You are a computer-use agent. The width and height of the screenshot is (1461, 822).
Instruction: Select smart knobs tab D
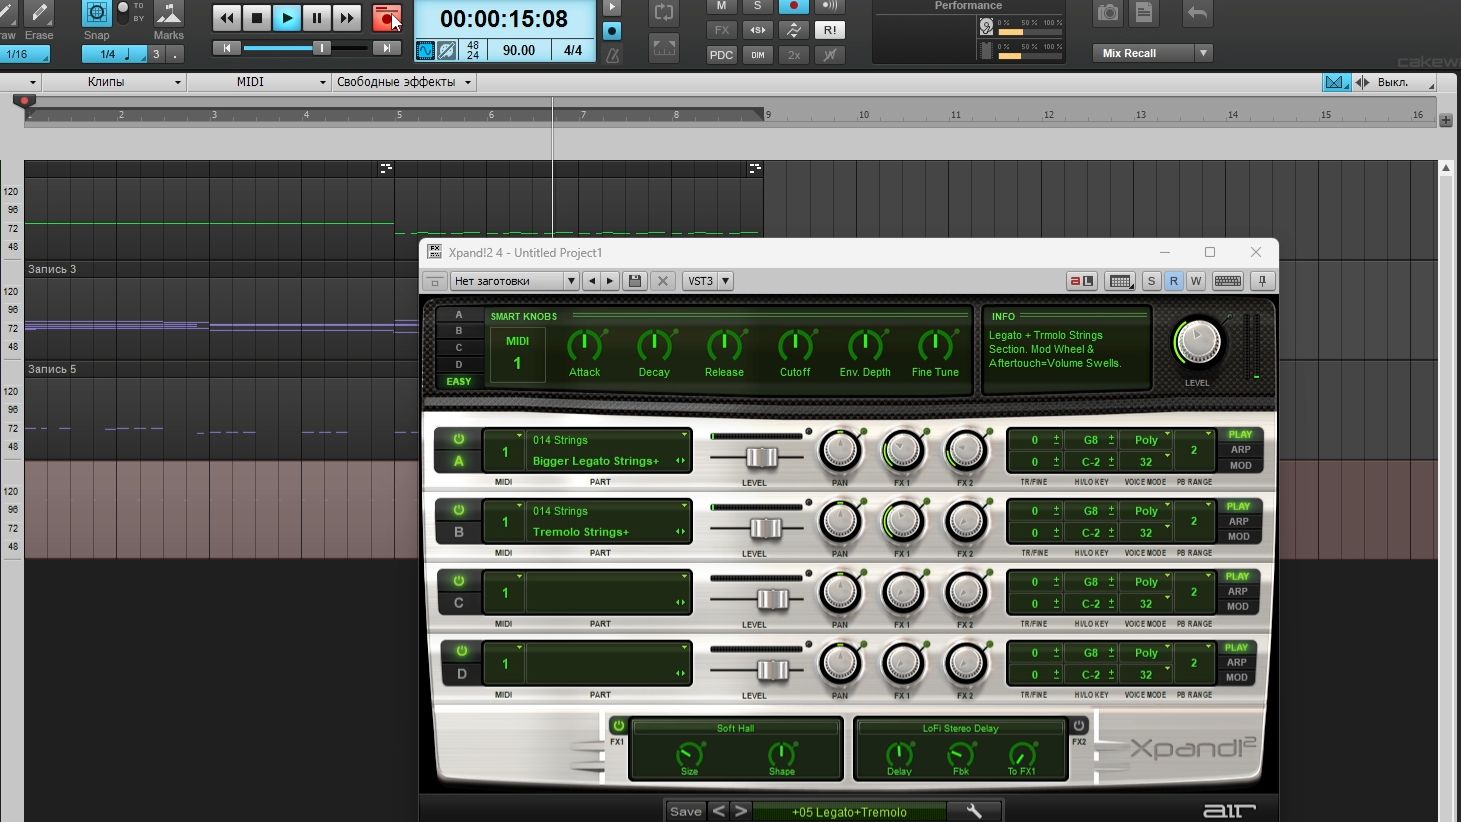coord(459,365)
